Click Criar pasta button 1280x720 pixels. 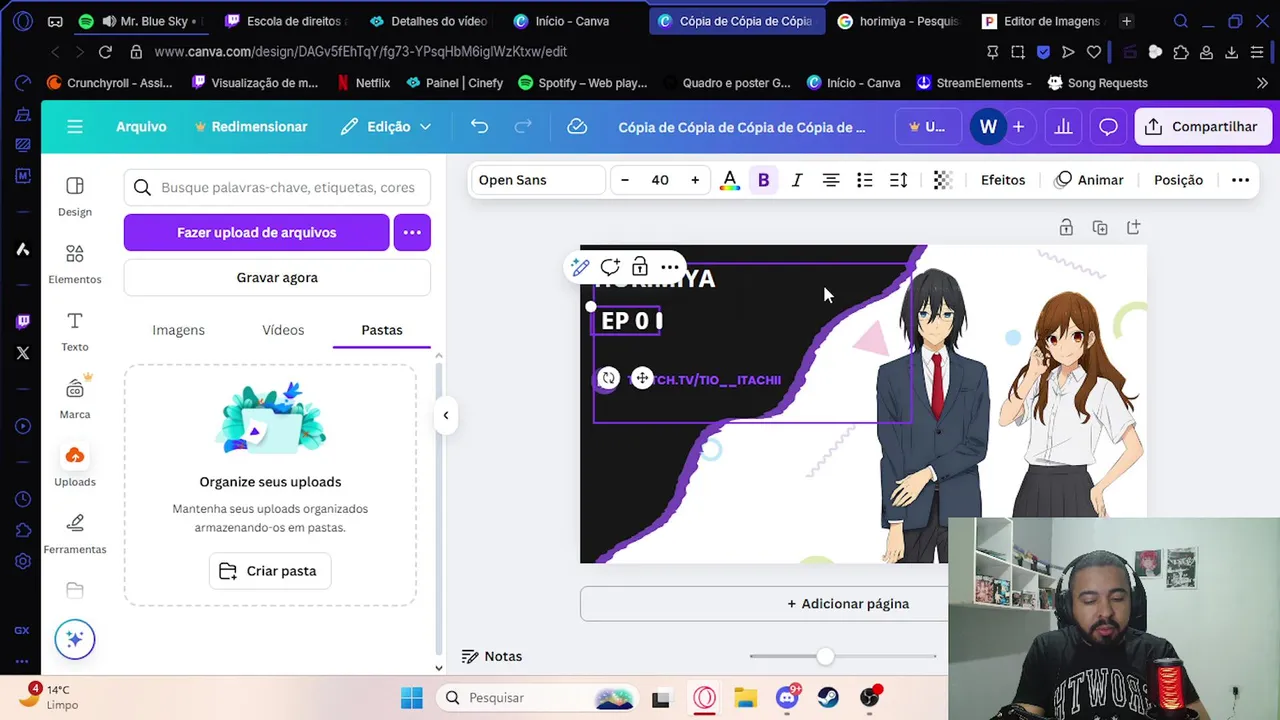pyautogui.click(x=270, y=571)
